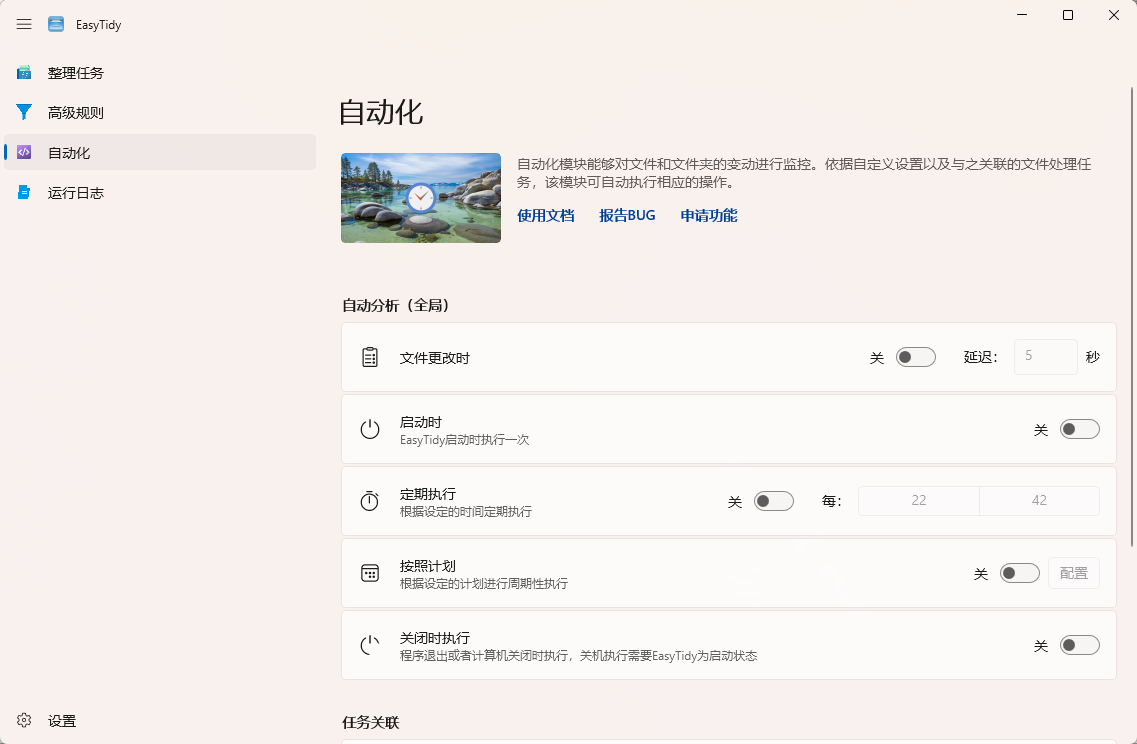Viewport: 1137px width, 744px height.
Task: Click the 文件更改时 label
Action: tap(434, 357)
